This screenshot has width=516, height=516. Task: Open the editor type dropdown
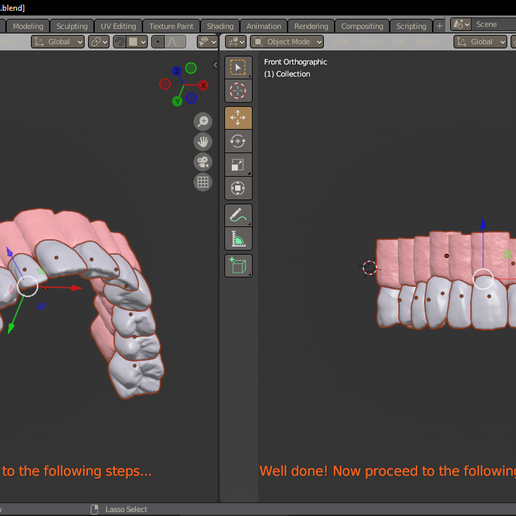point(236,42)
